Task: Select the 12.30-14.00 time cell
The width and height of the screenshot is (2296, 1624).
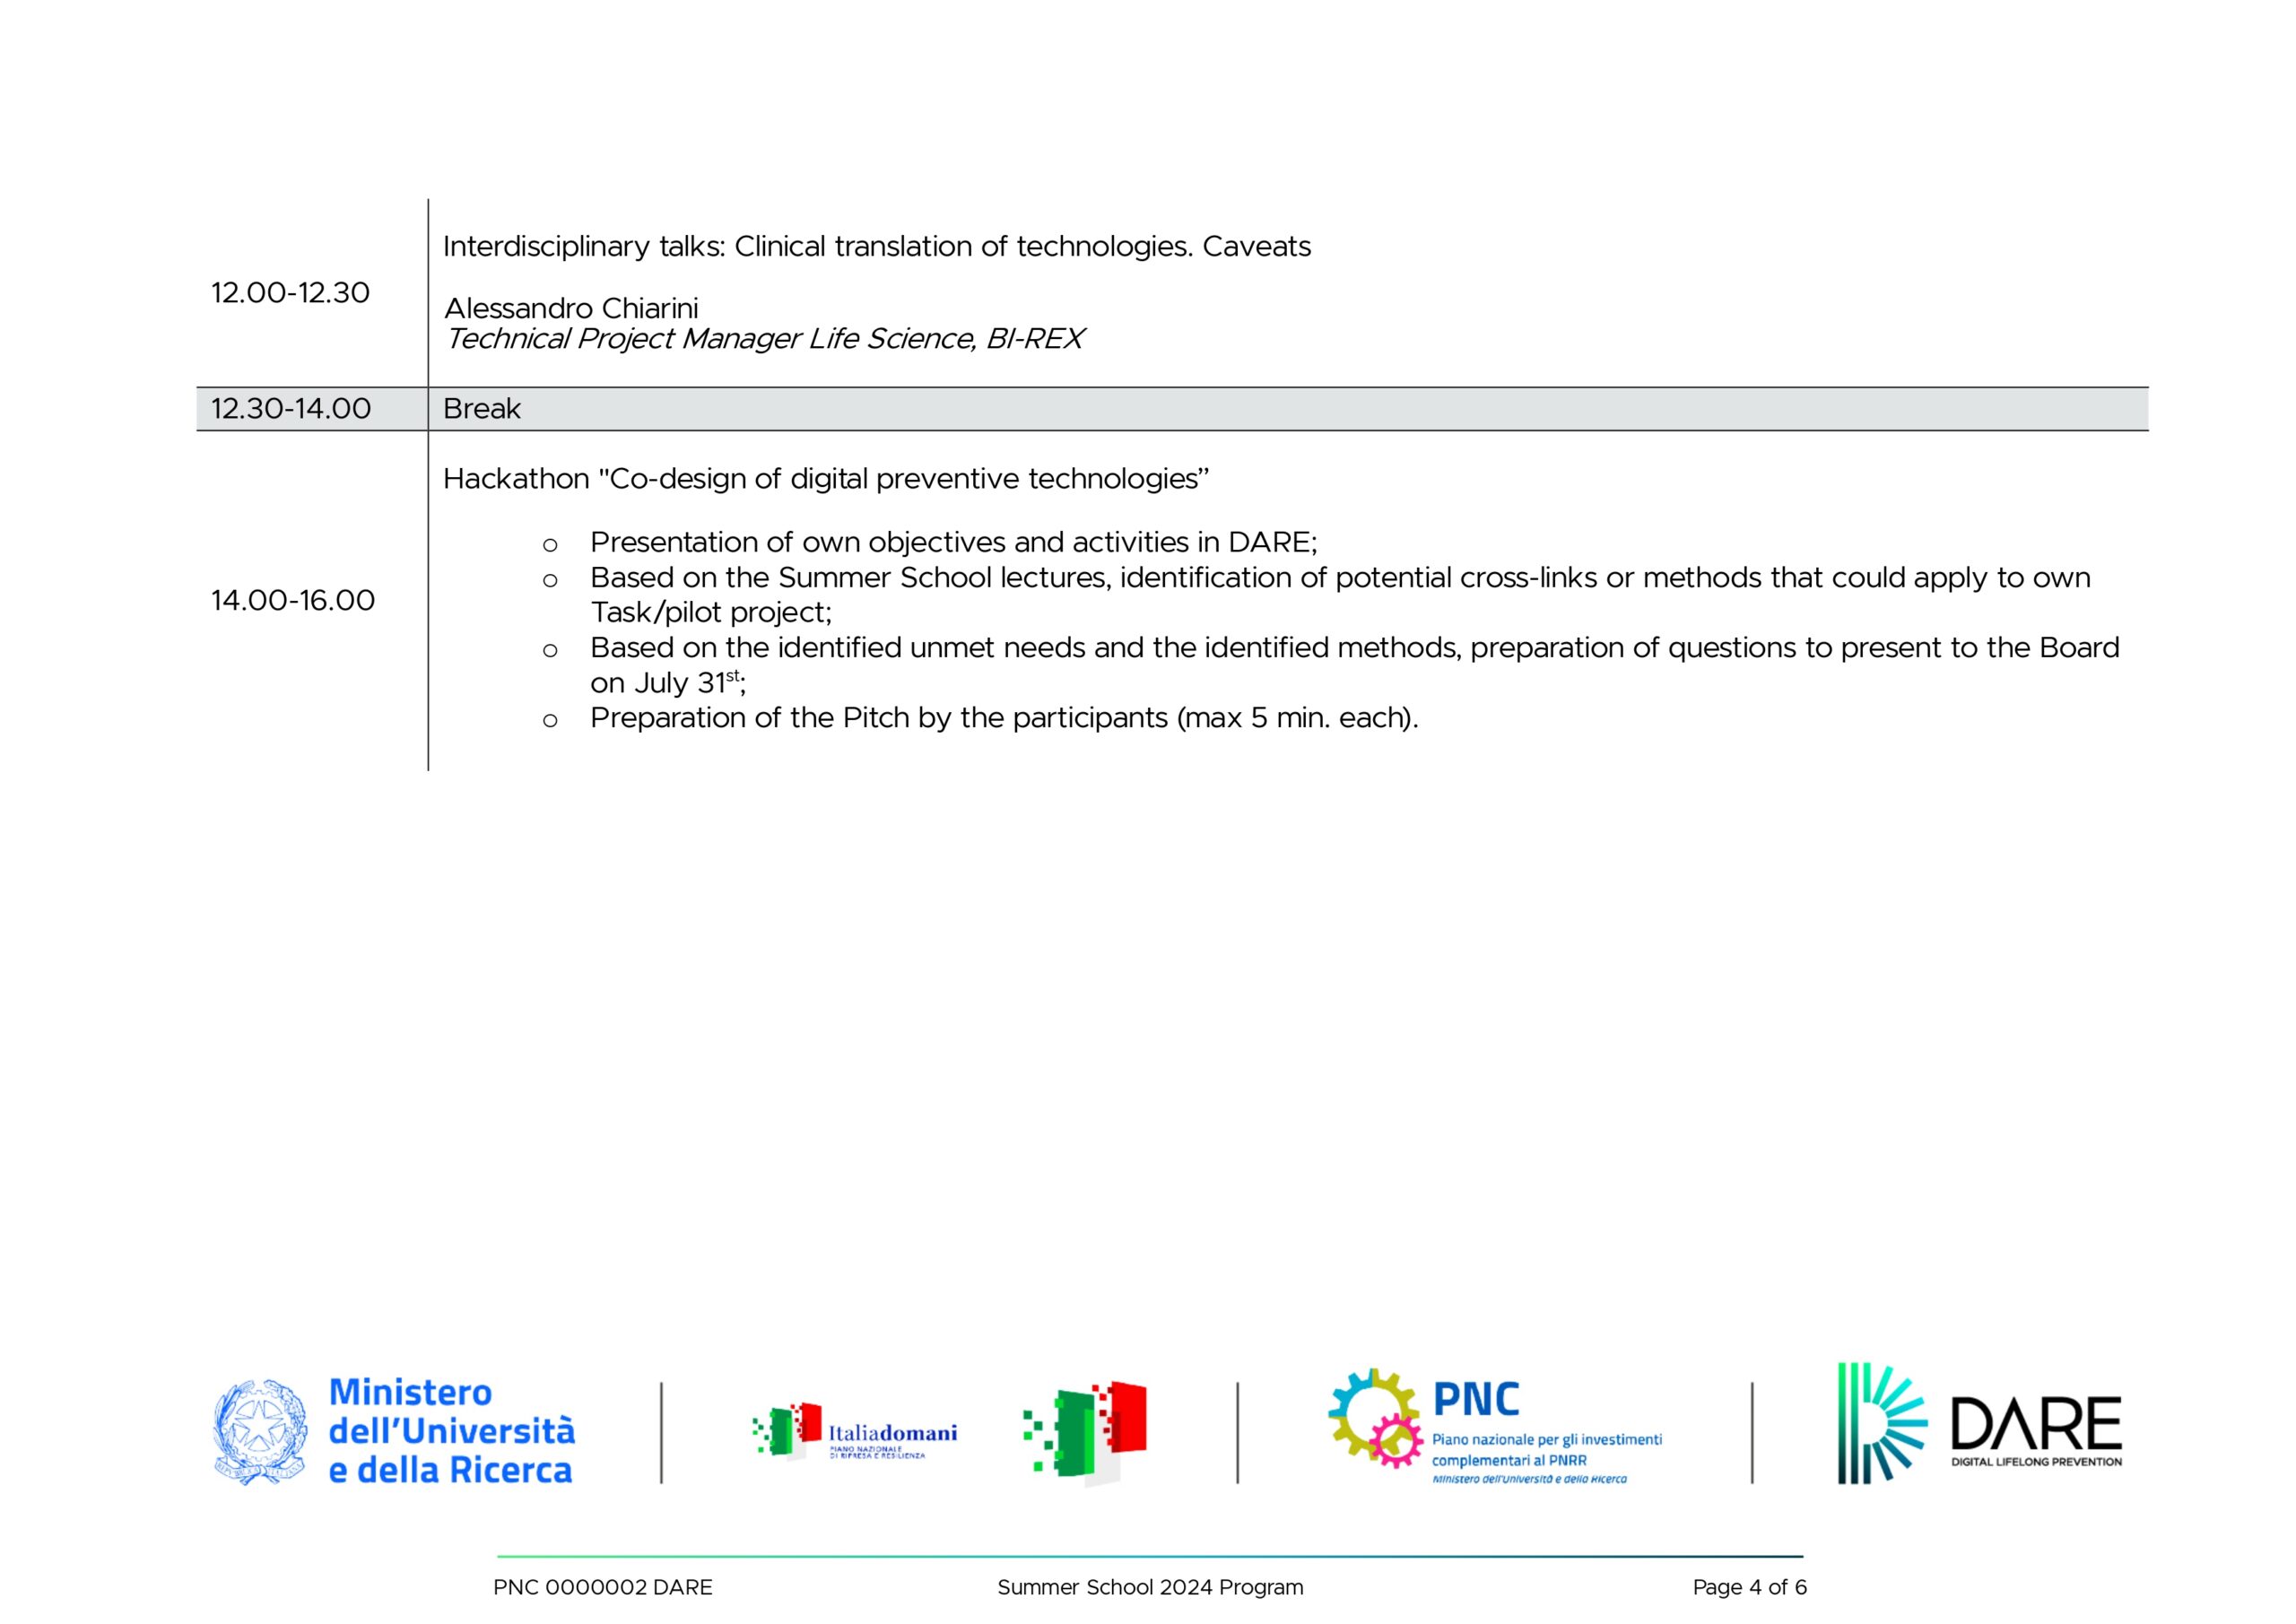Action: click(x=291, y=409)
